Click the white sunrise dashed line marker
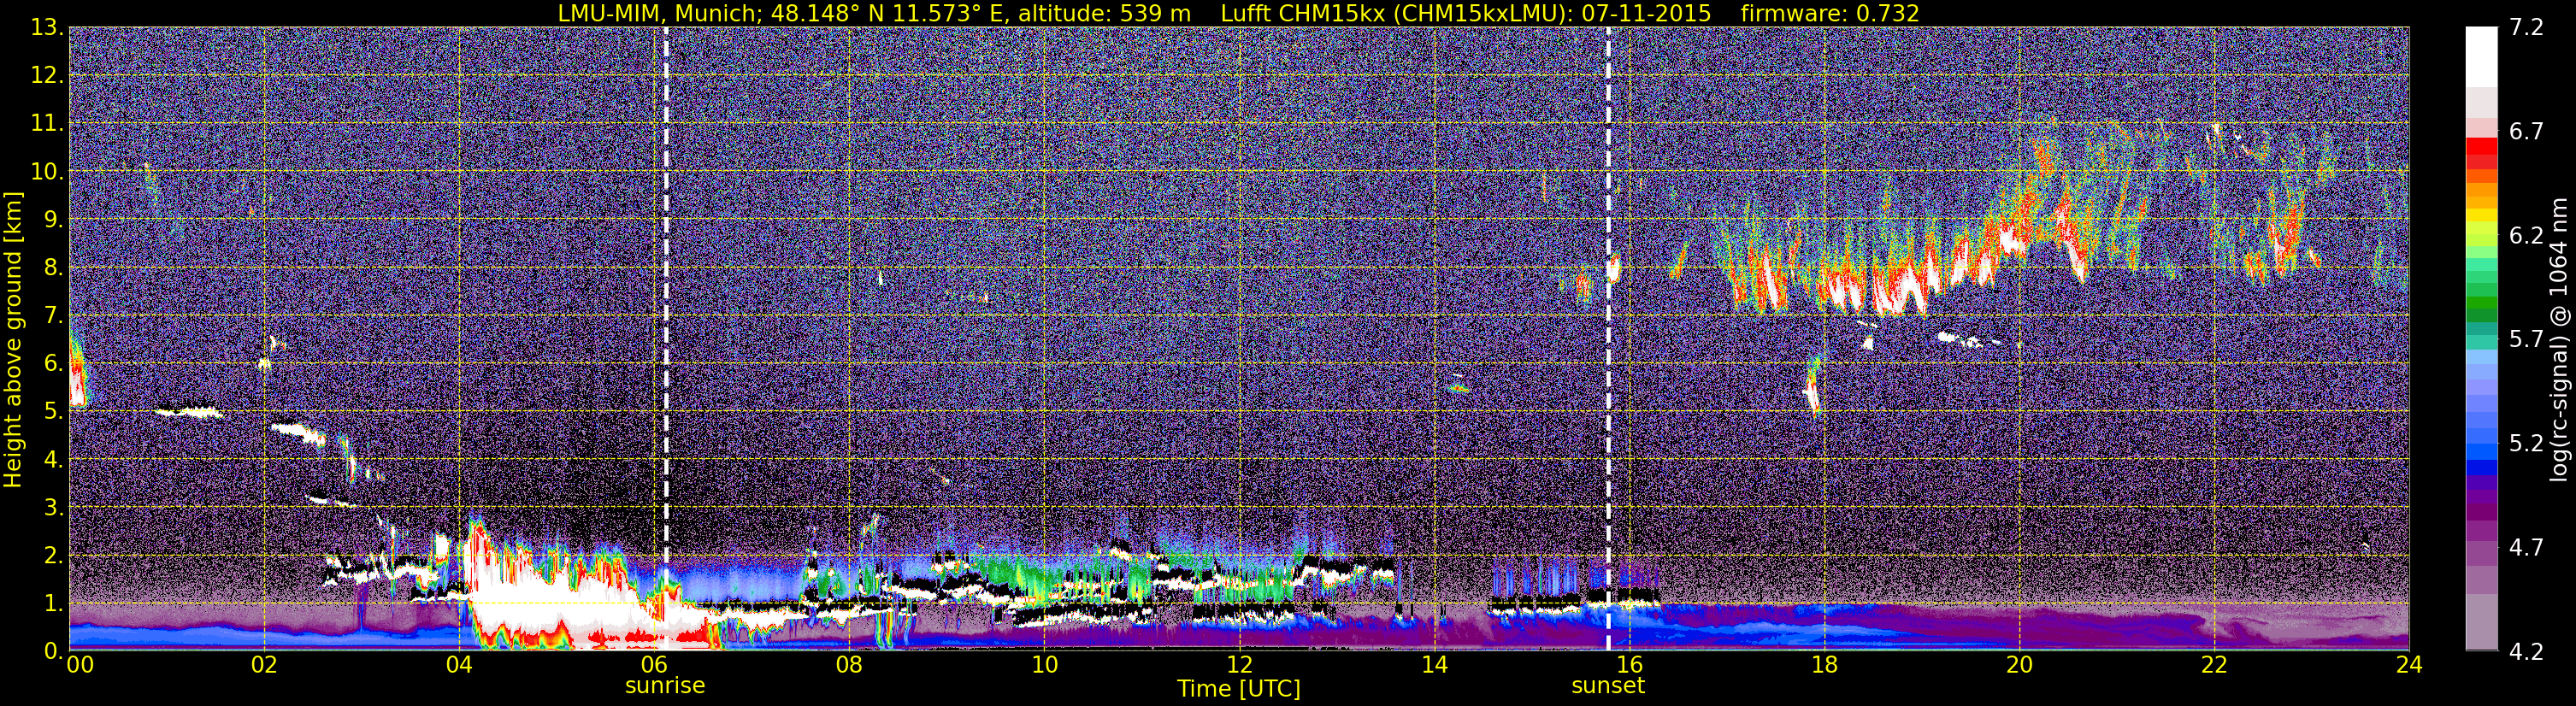Image resolution: width=2576 pixels, height=706 pixels. click(x=666, y=339)
